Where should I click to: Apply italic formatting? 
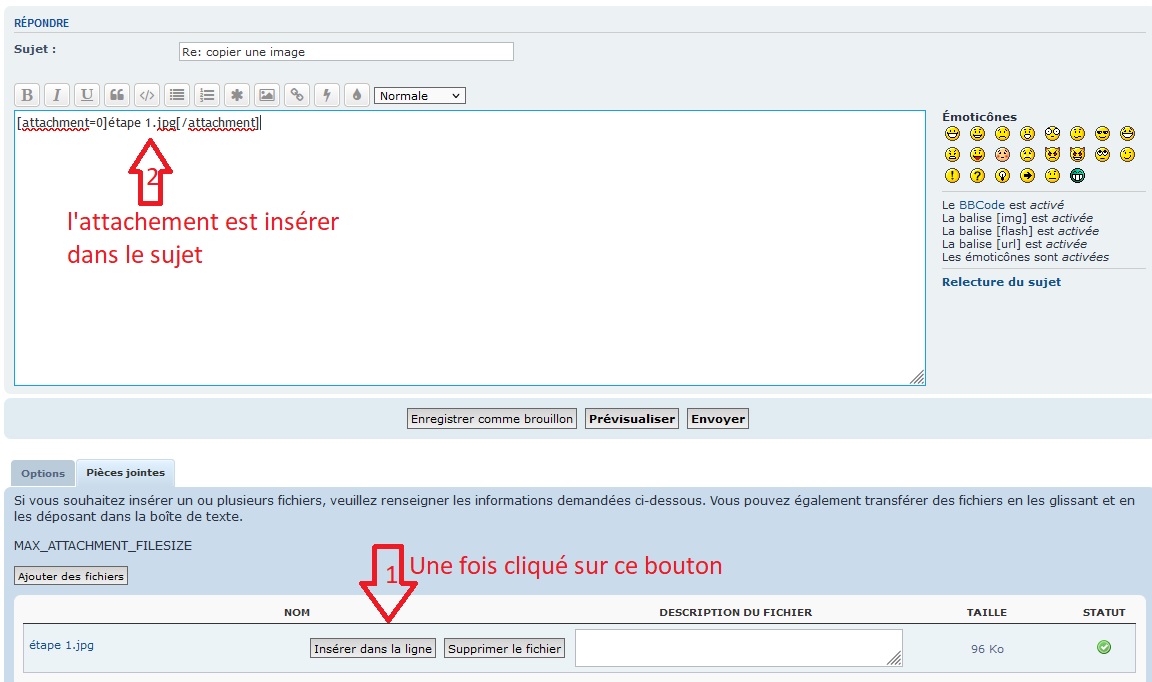coord(57,95)
